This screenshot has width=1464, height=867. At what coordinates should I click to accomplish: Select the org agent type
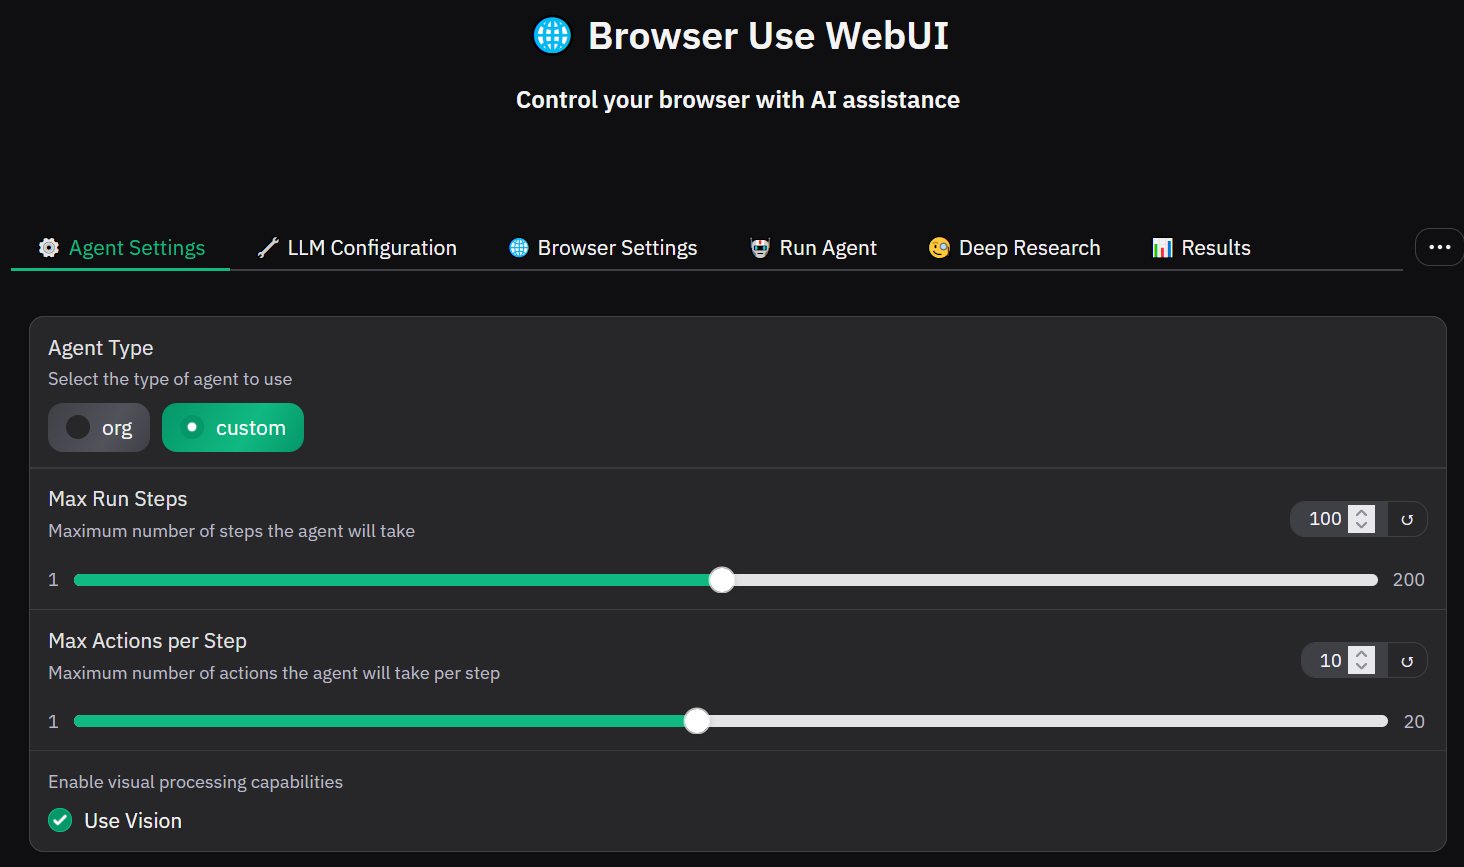tap(98, 427)
